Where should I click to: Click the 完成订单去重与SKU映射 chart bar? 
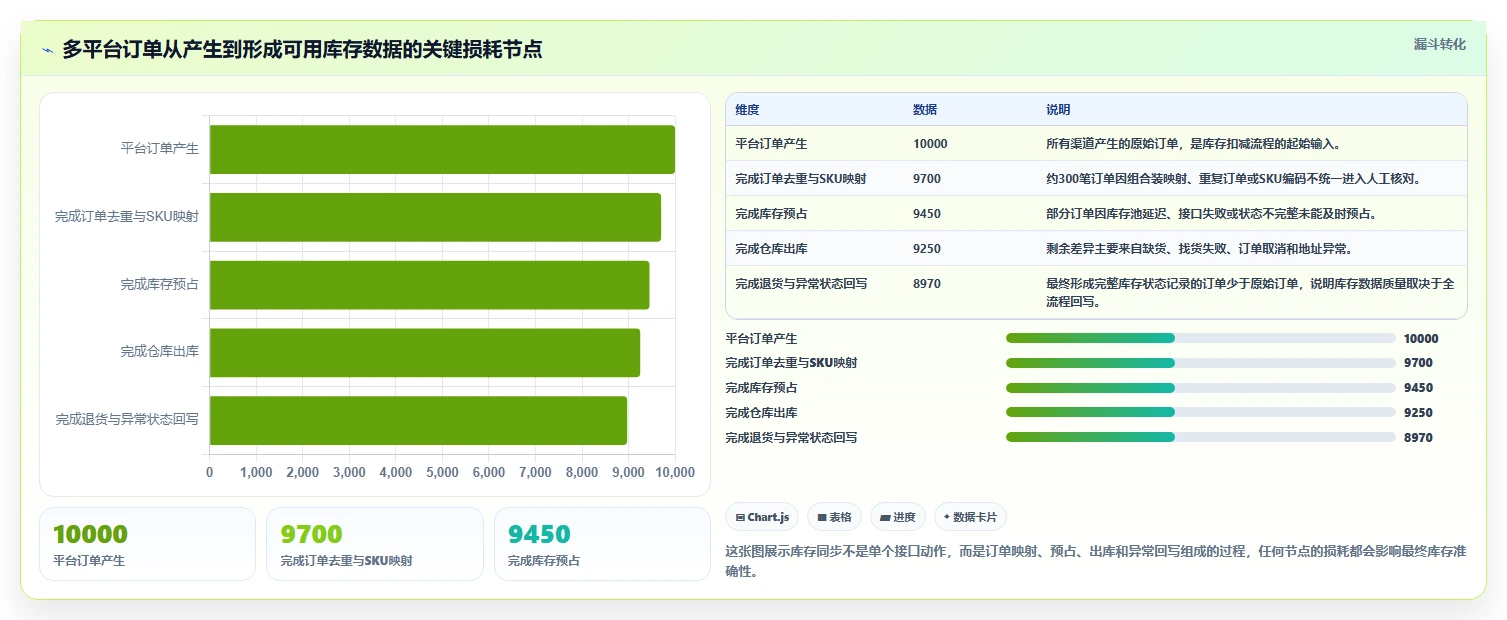(x=435, y=217)
